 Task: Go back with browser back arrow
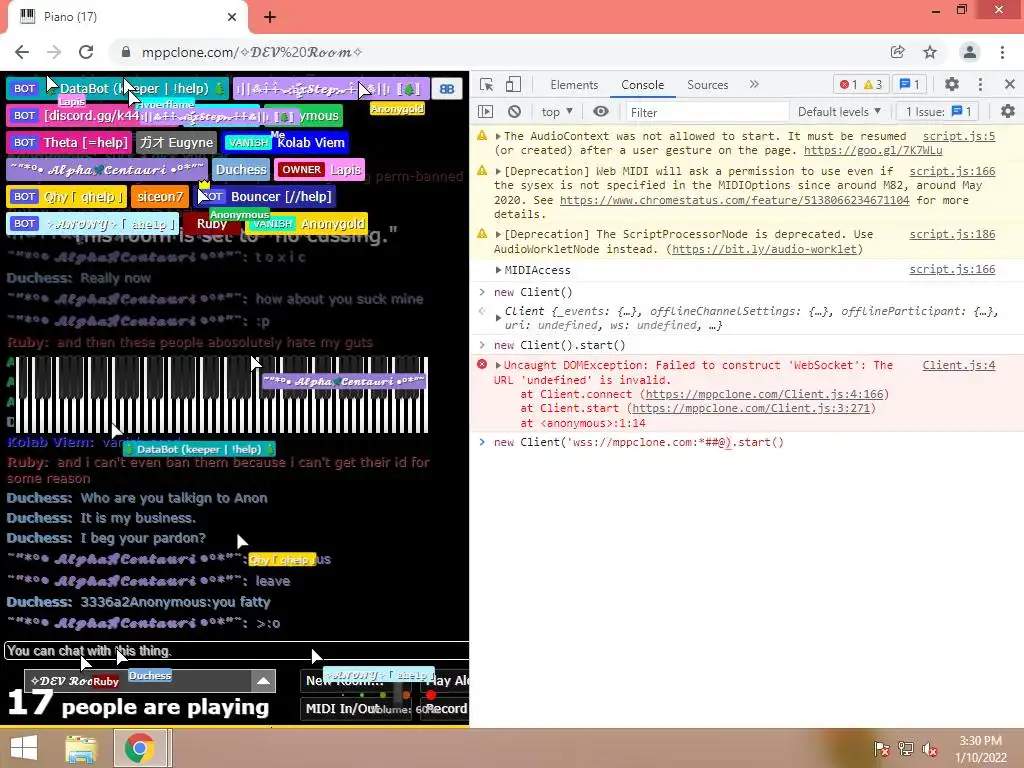coord(22,52)
